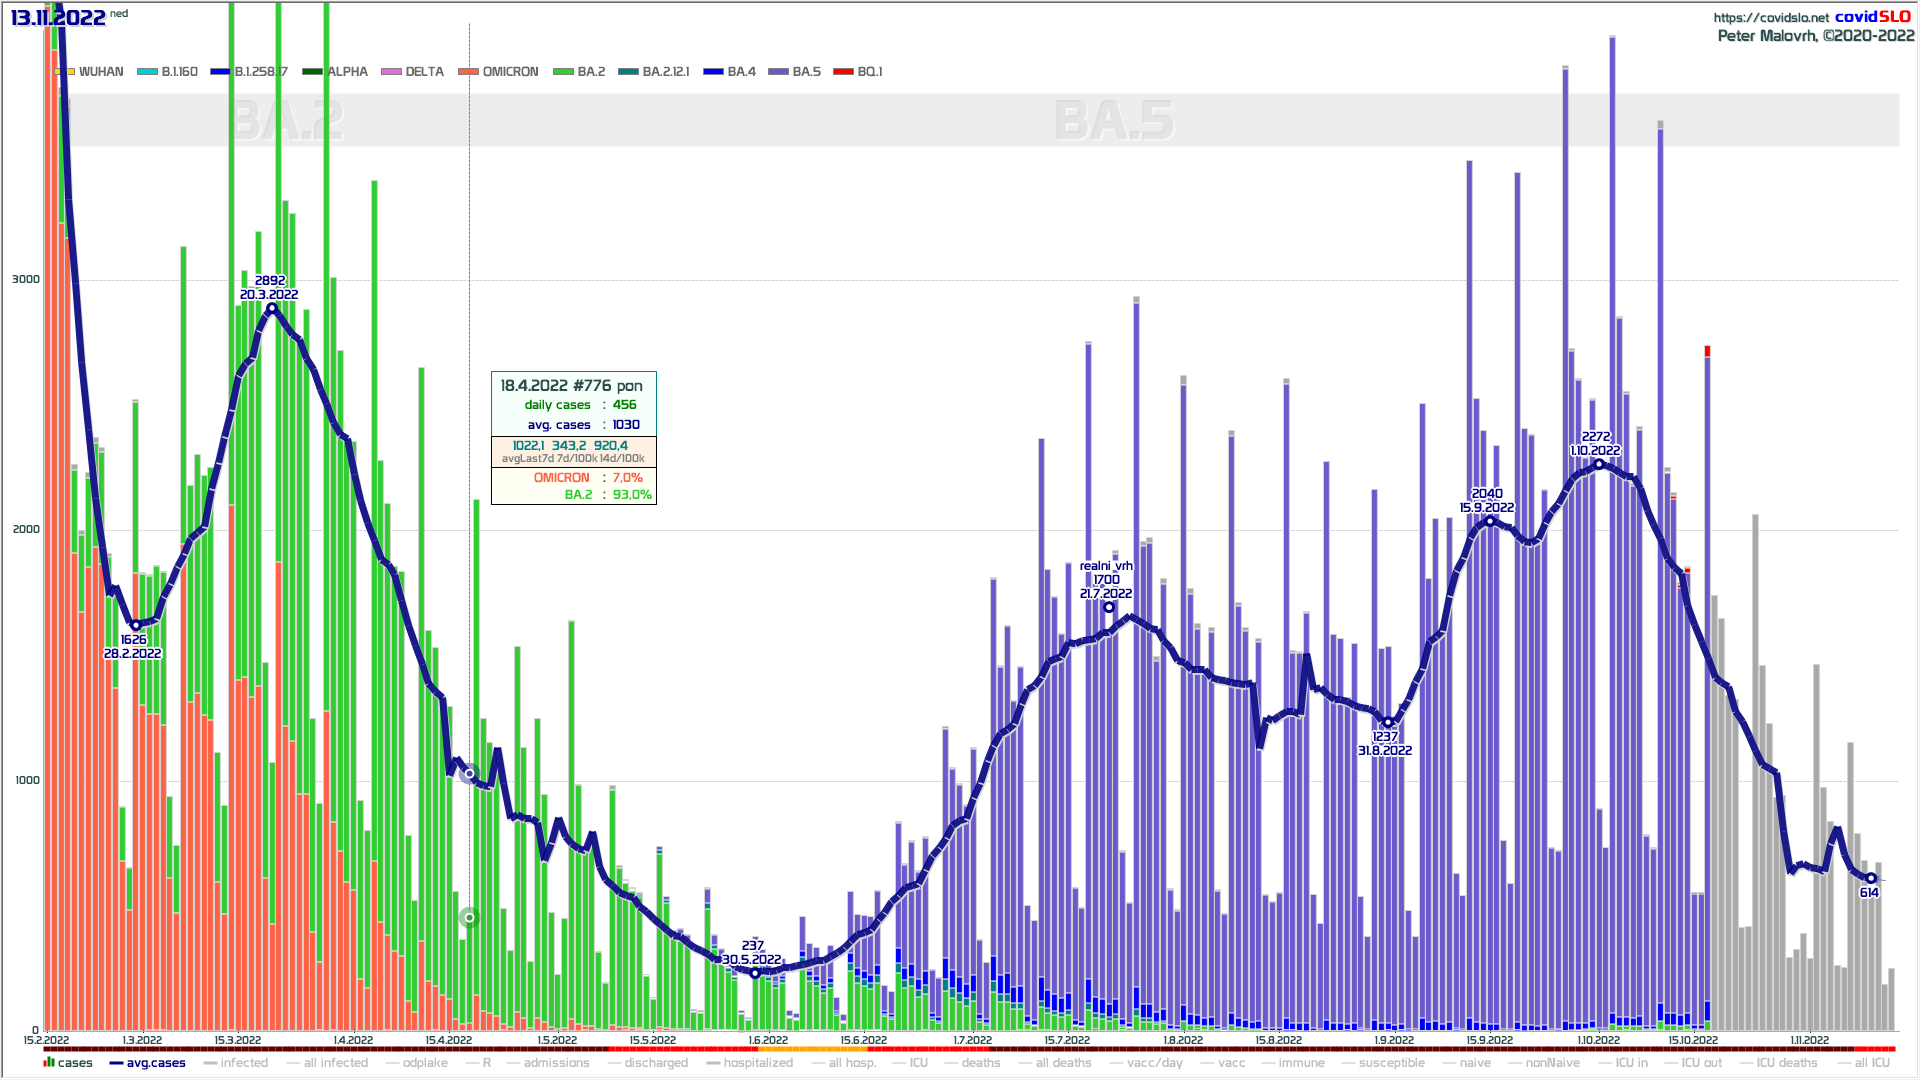Click the BA.2 green legend icon
Viewport: 1920px width, 1080px height.
point(563,72)
